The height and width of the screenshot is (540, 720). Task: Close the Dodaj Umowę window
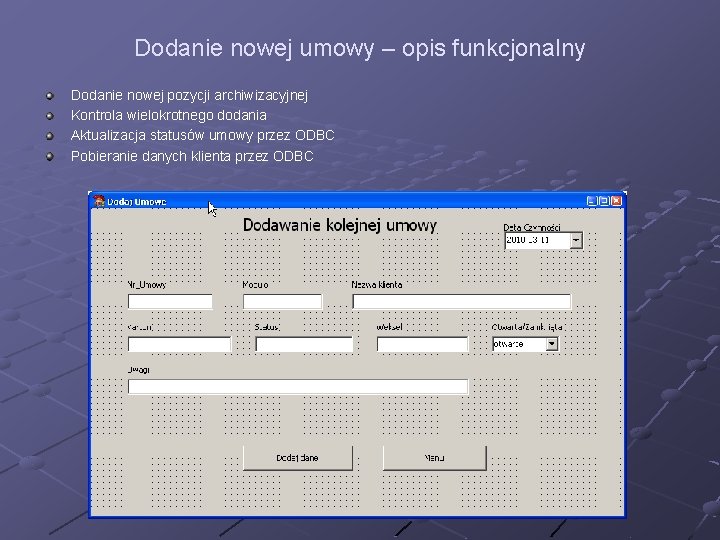617,201
